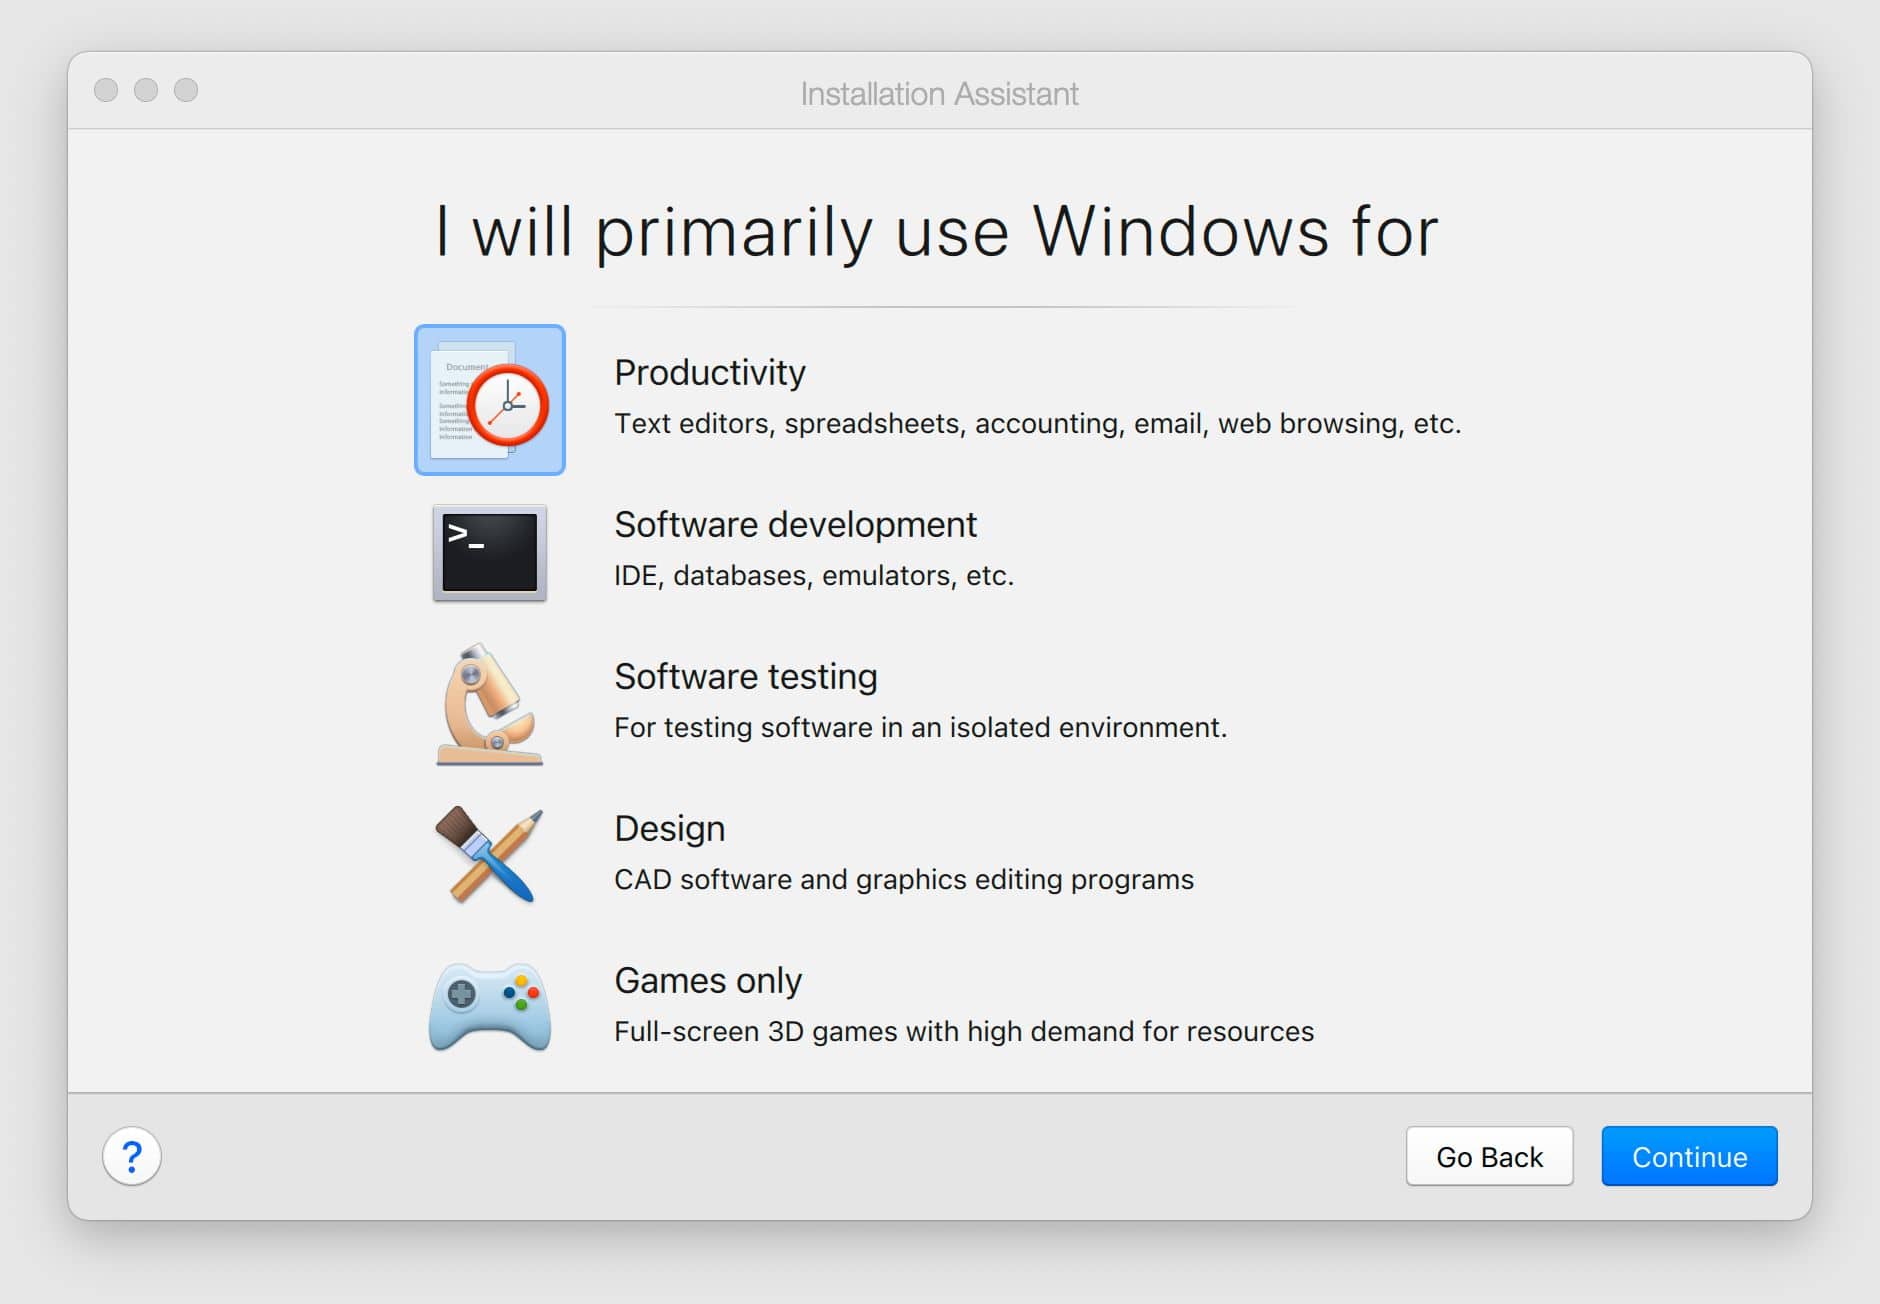Click the Productivity option title
Image resolution: width=1880 pixels, height=1304 pixels.
coord(709,372)
